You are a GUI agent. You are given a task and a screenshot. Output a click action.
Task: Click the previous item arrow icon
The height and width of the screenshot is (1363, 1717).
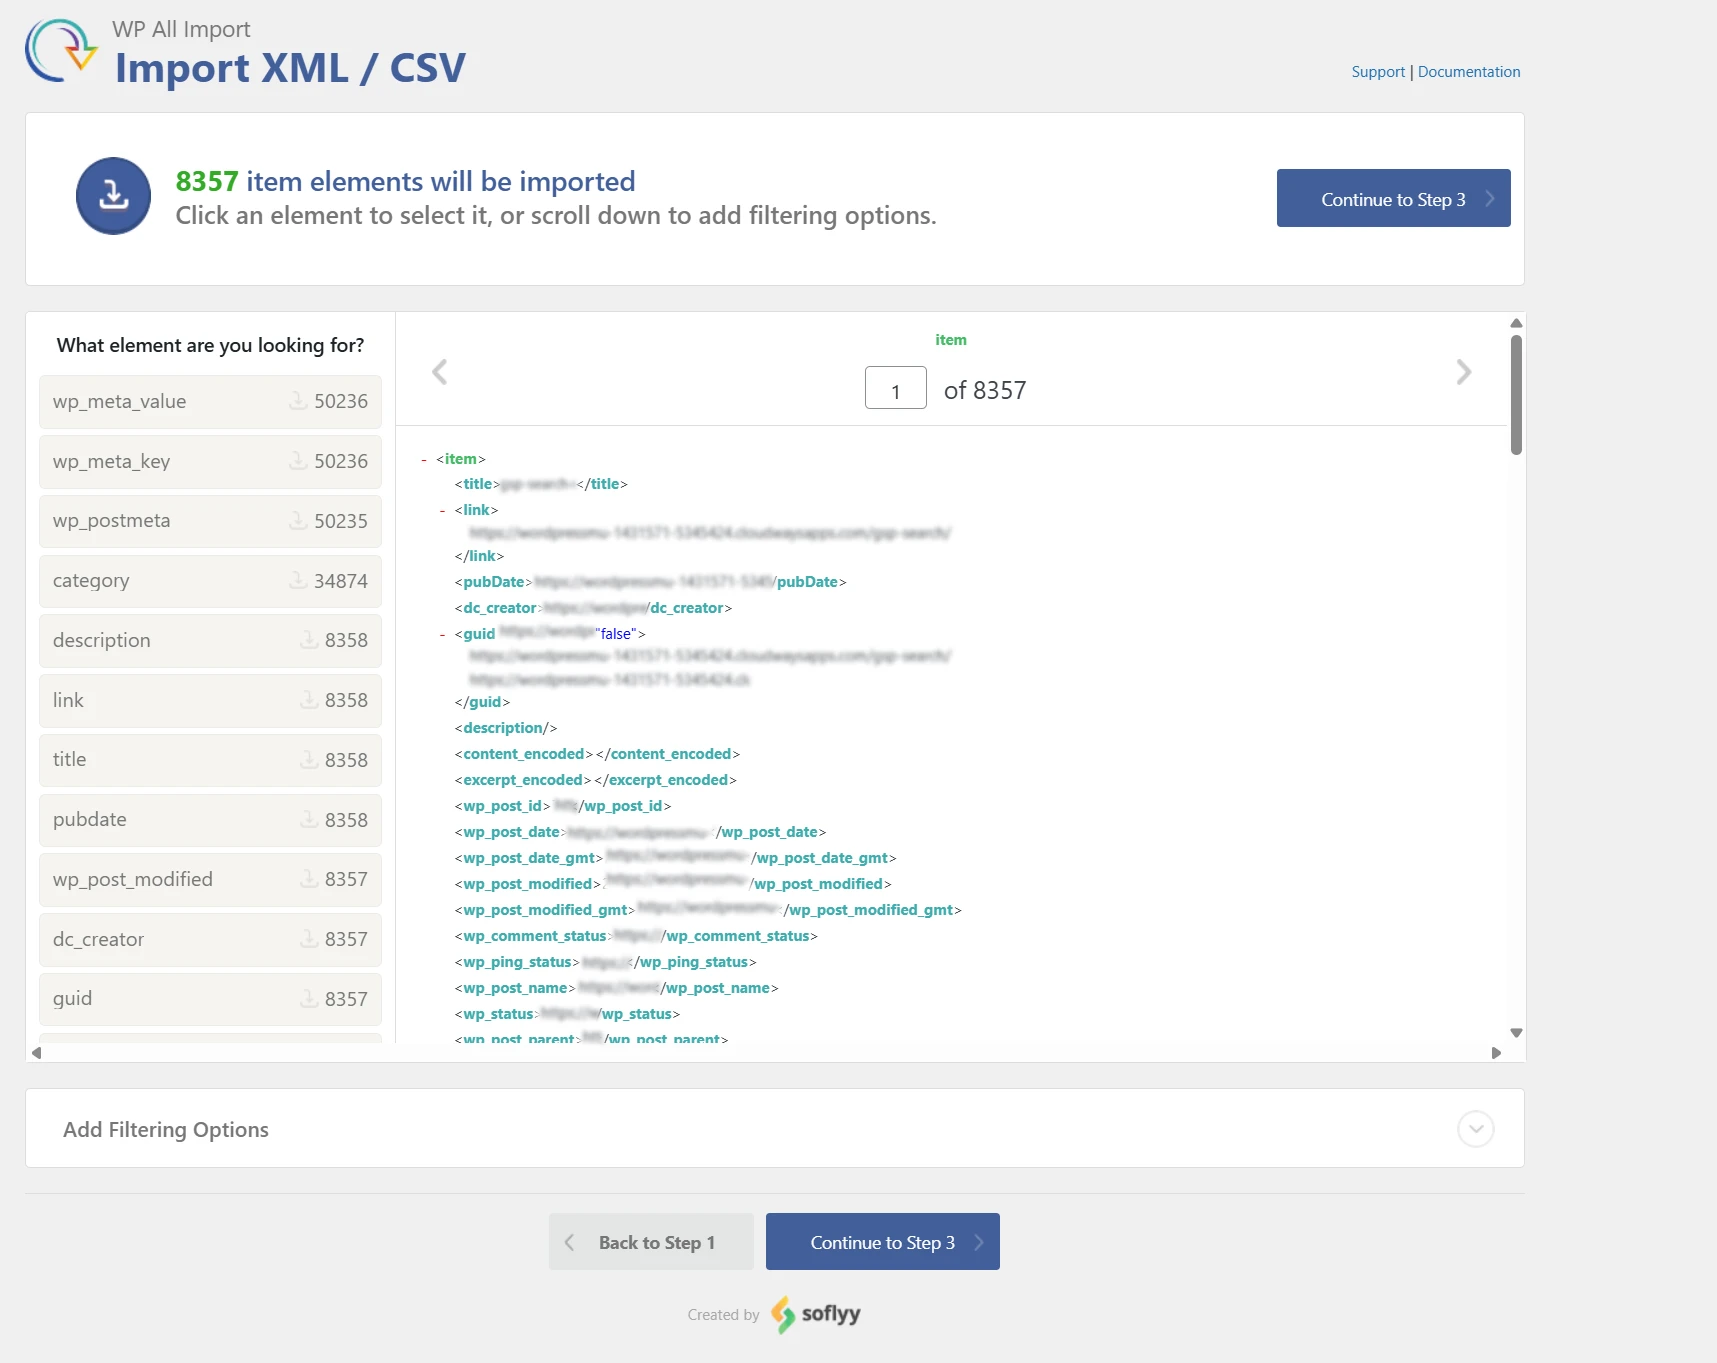pos(440,371)
